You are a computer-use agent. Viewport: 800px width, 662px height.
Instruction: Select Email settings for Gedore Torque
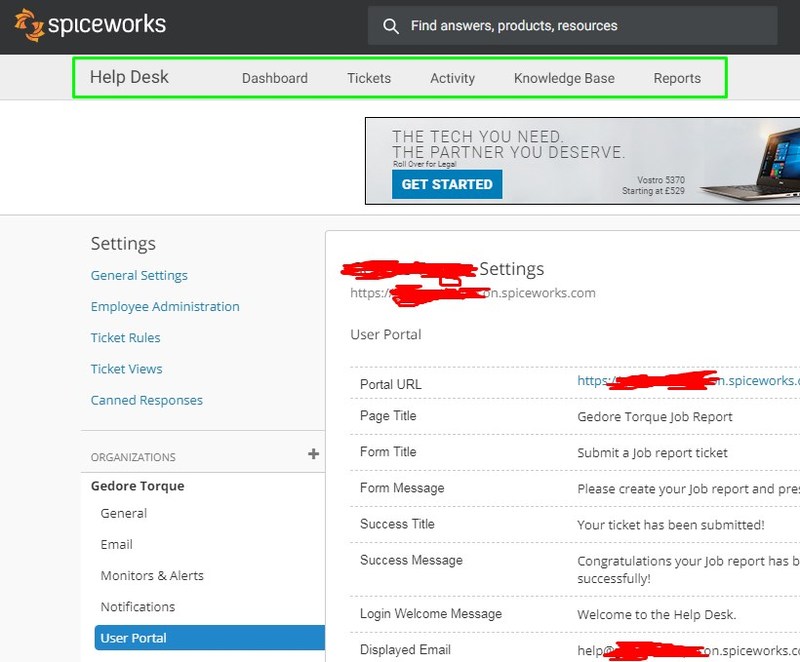117,545
